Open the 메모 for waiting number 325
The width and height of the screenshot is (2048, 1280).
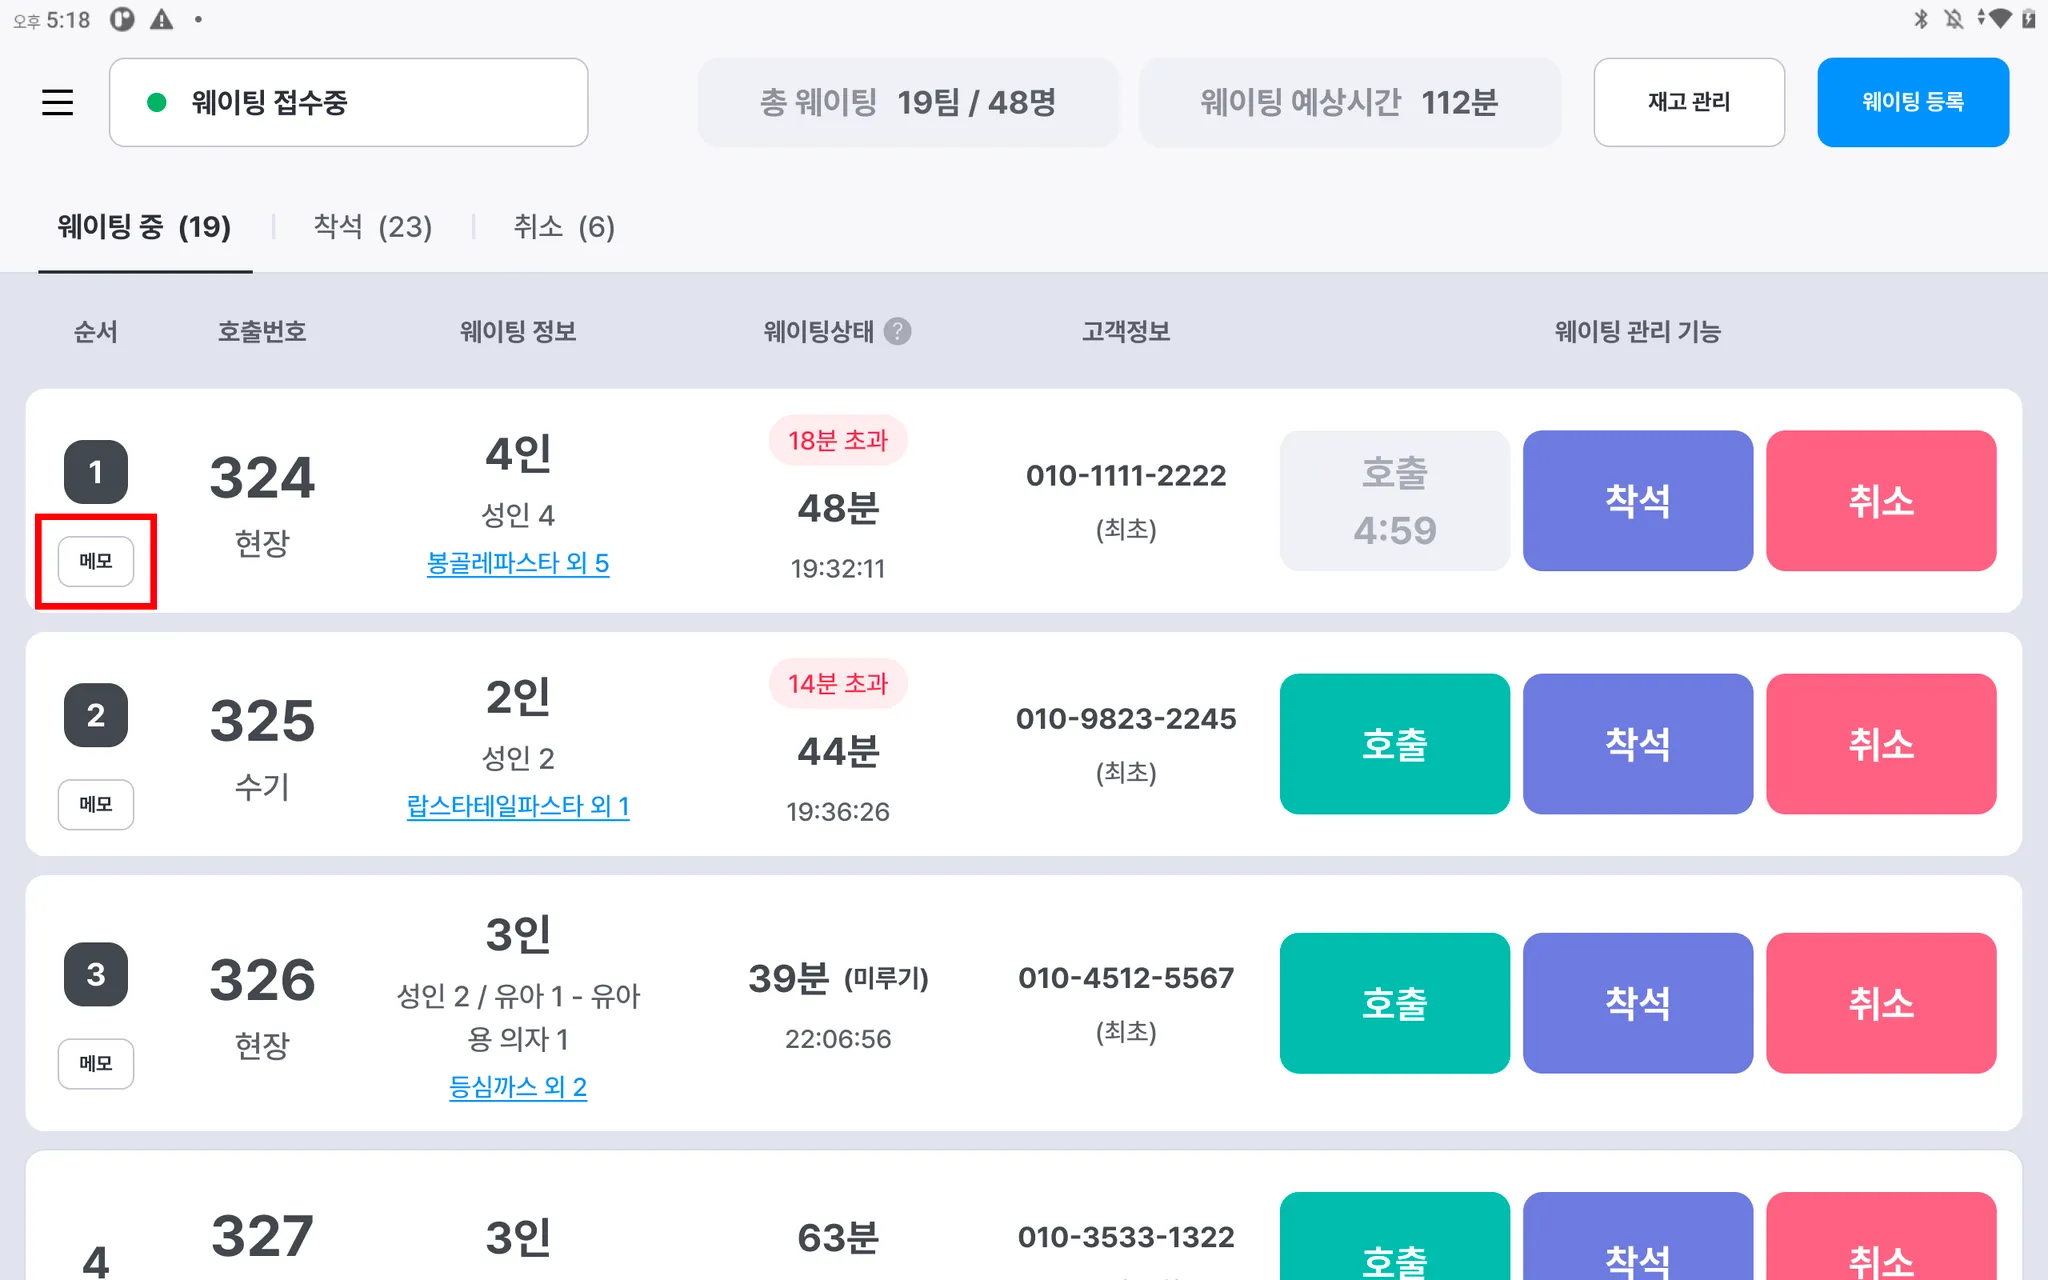[96, 804]
